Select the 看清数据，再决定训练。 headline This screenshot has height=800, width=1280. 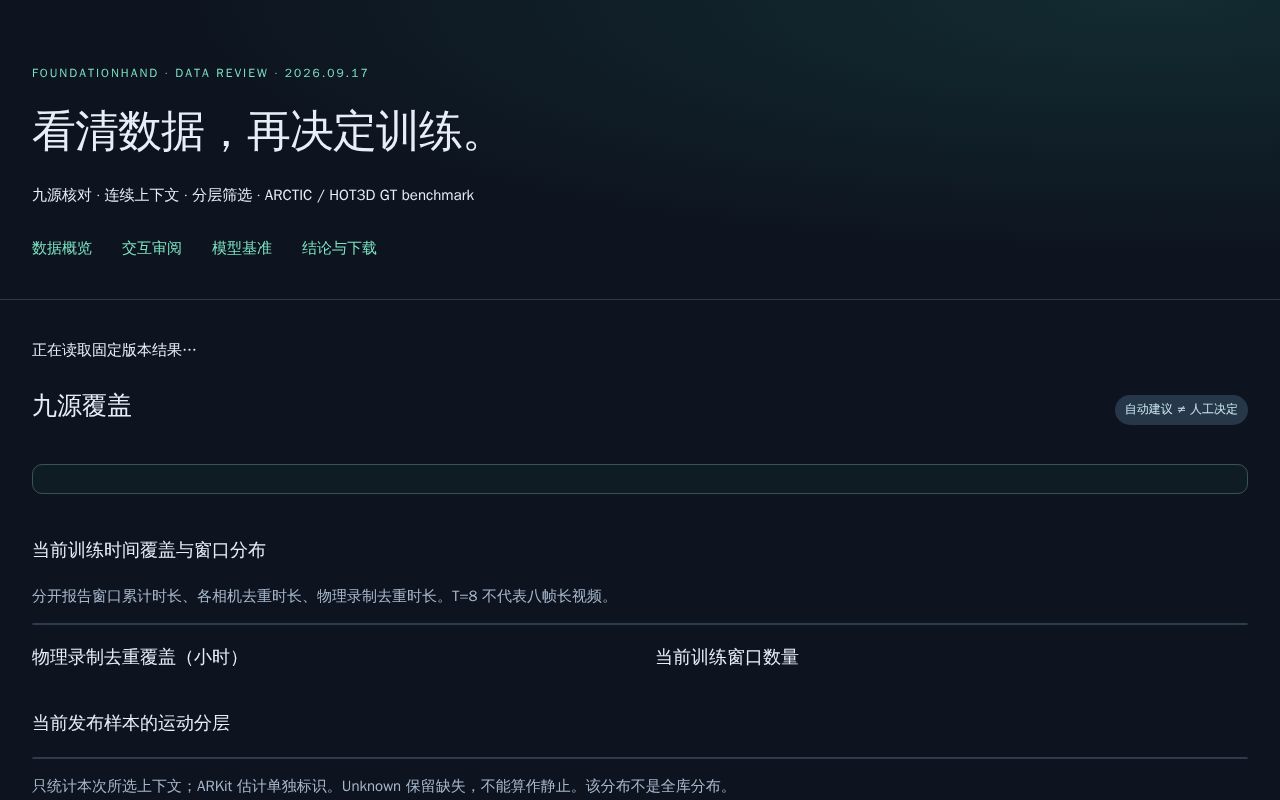(x=261, y=131)
